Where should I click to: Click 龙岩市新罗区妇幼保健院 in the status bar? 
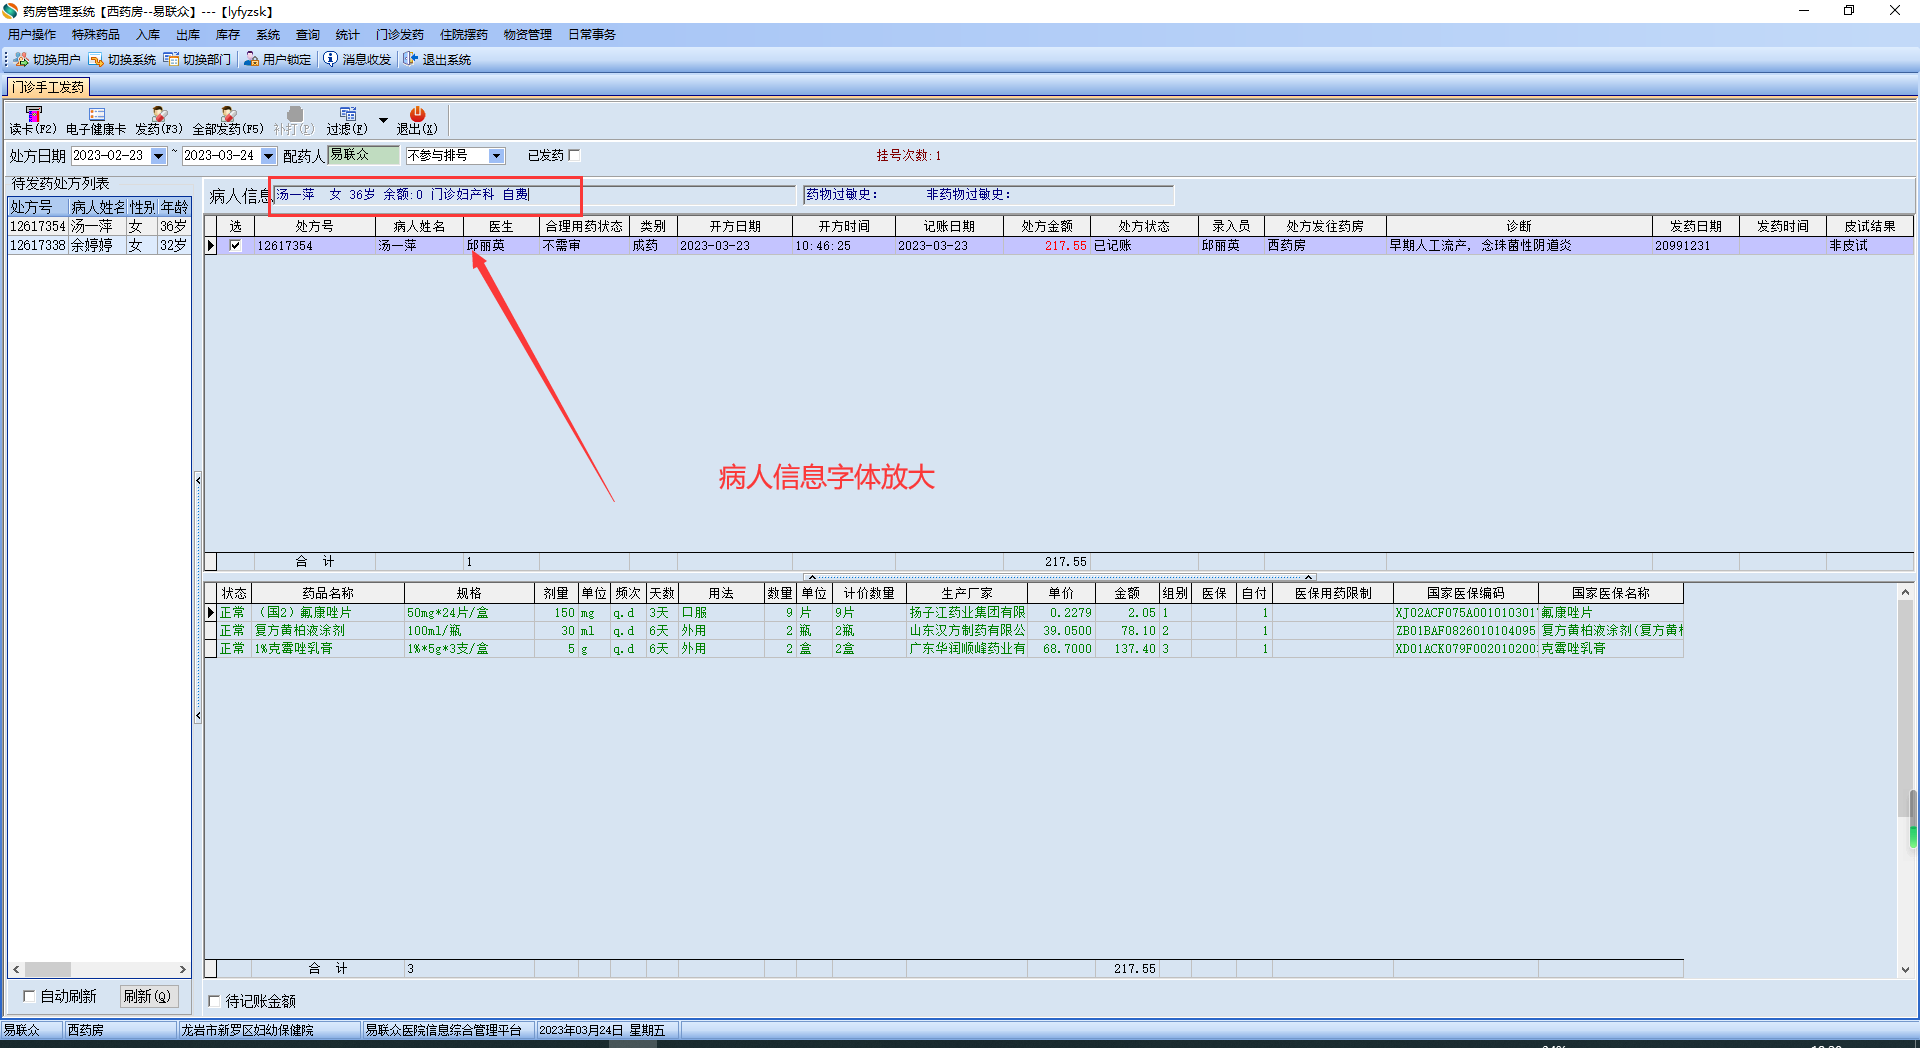247,1030
